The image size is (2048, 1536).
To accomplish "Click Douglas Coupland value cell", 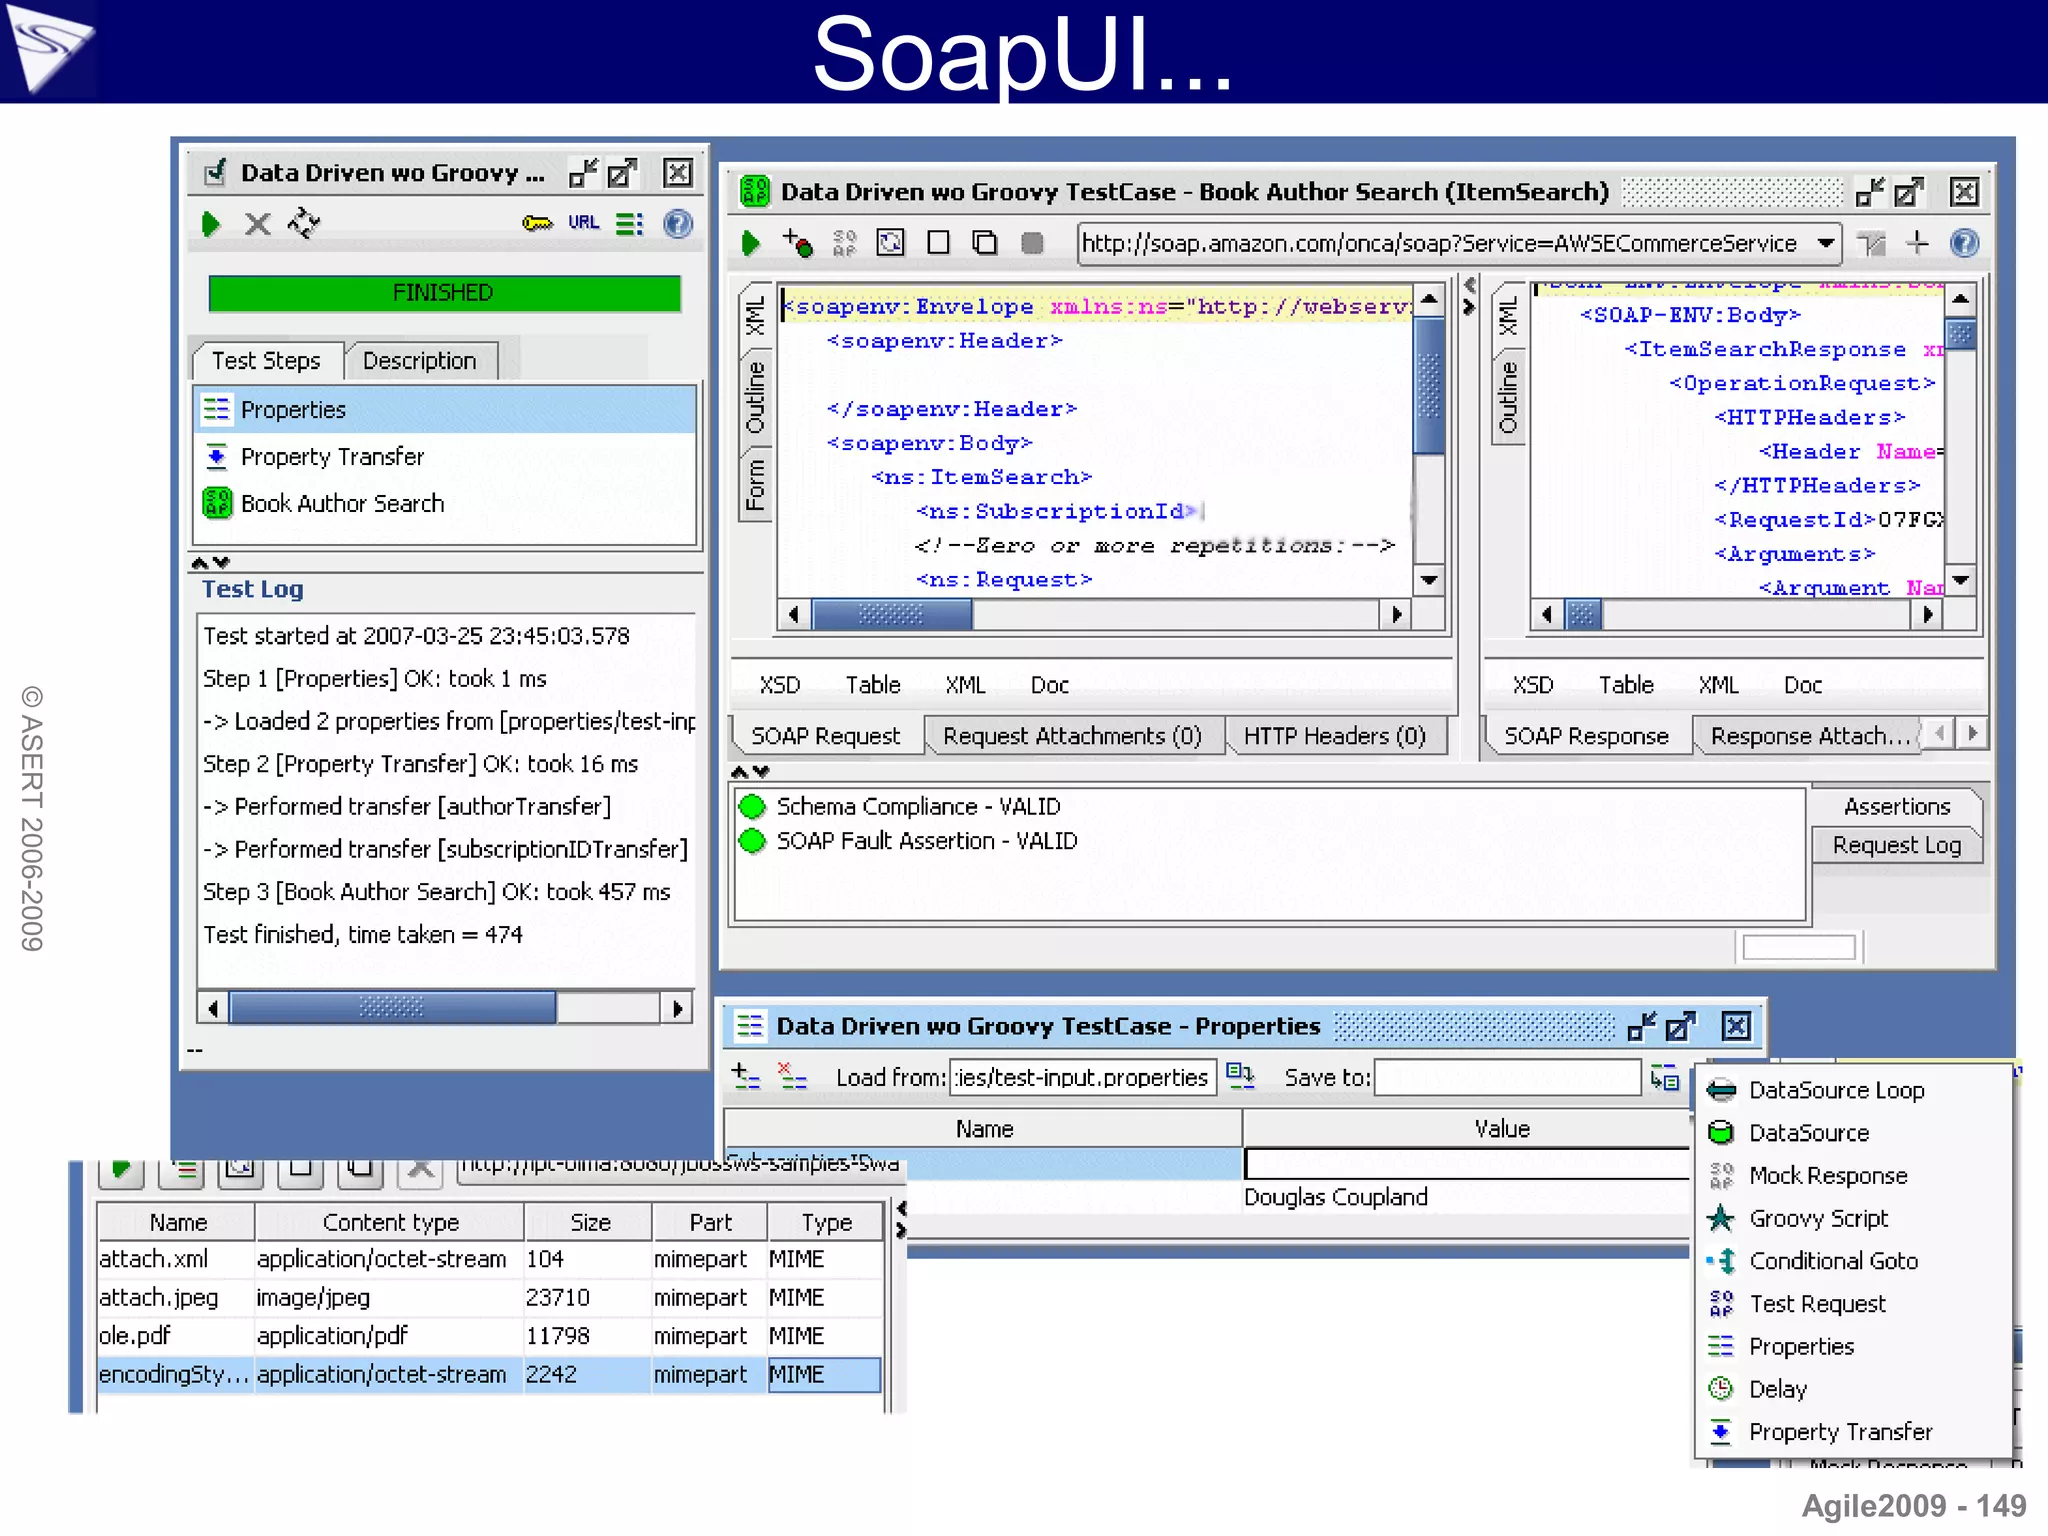I will 1465,1197.
